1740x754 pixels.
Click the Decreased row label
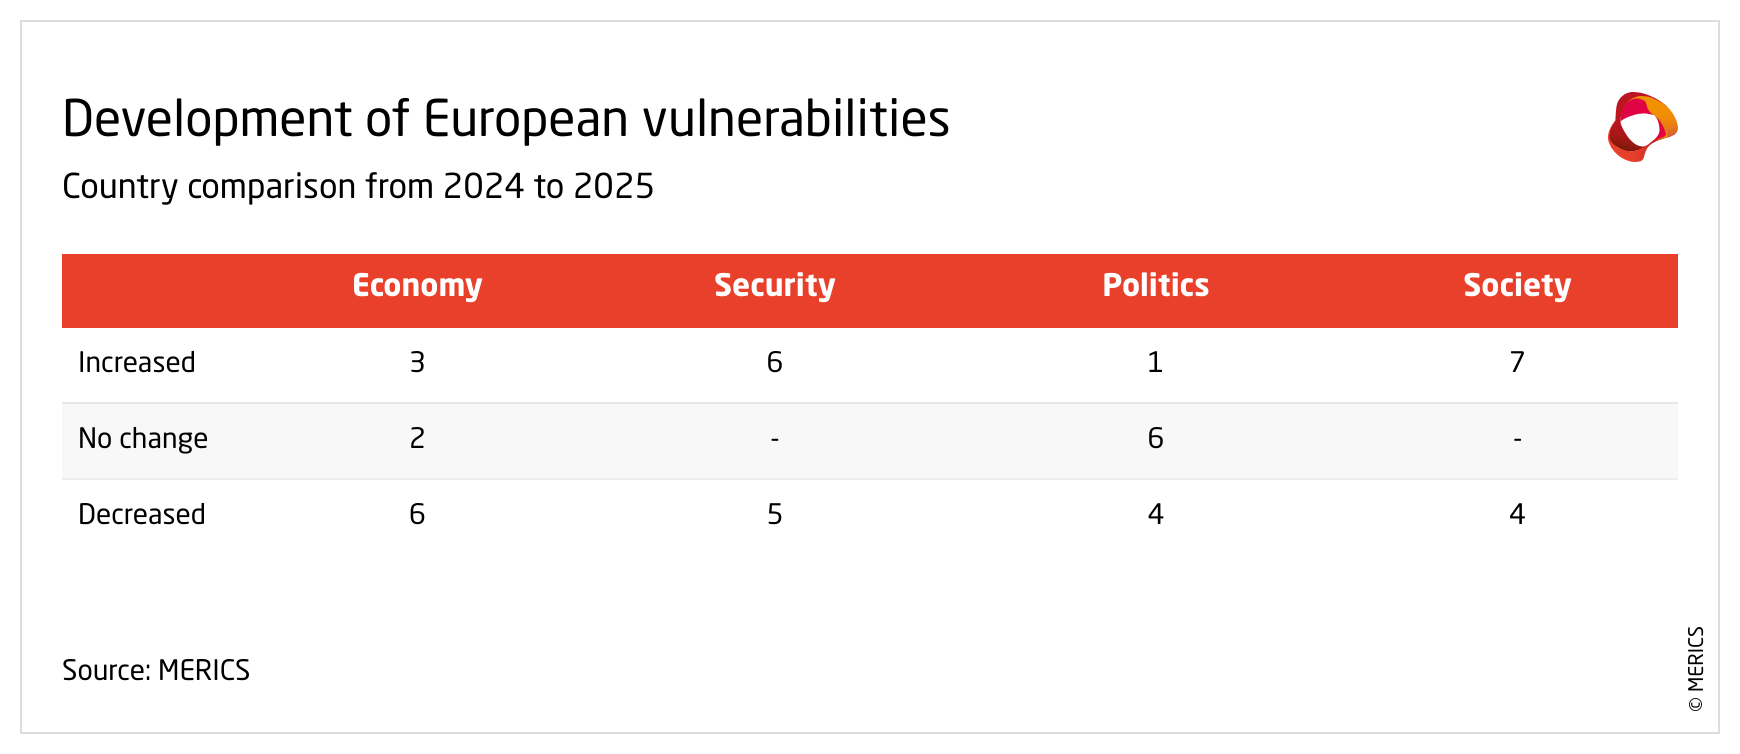[142, 514]
